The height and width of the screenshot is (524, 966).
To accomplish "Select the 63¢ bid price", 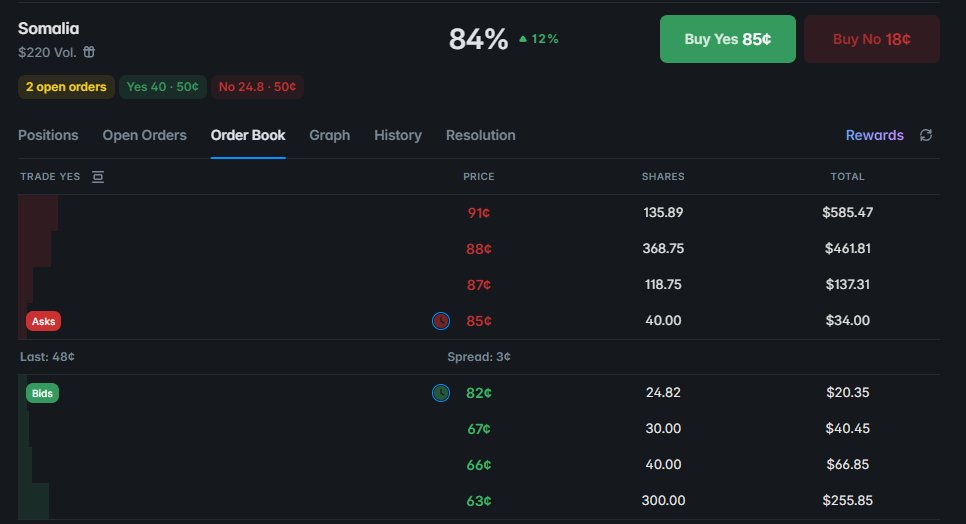I will pyautogui.click(x=479, y=501).
